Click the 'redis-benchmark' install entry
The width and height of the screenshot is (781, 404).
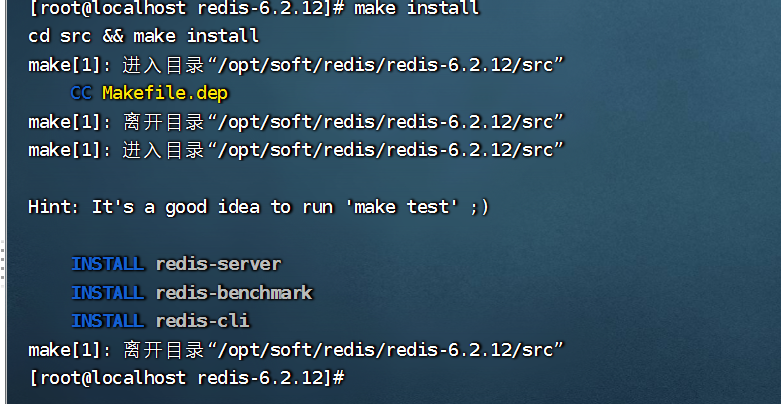[234, 292]
